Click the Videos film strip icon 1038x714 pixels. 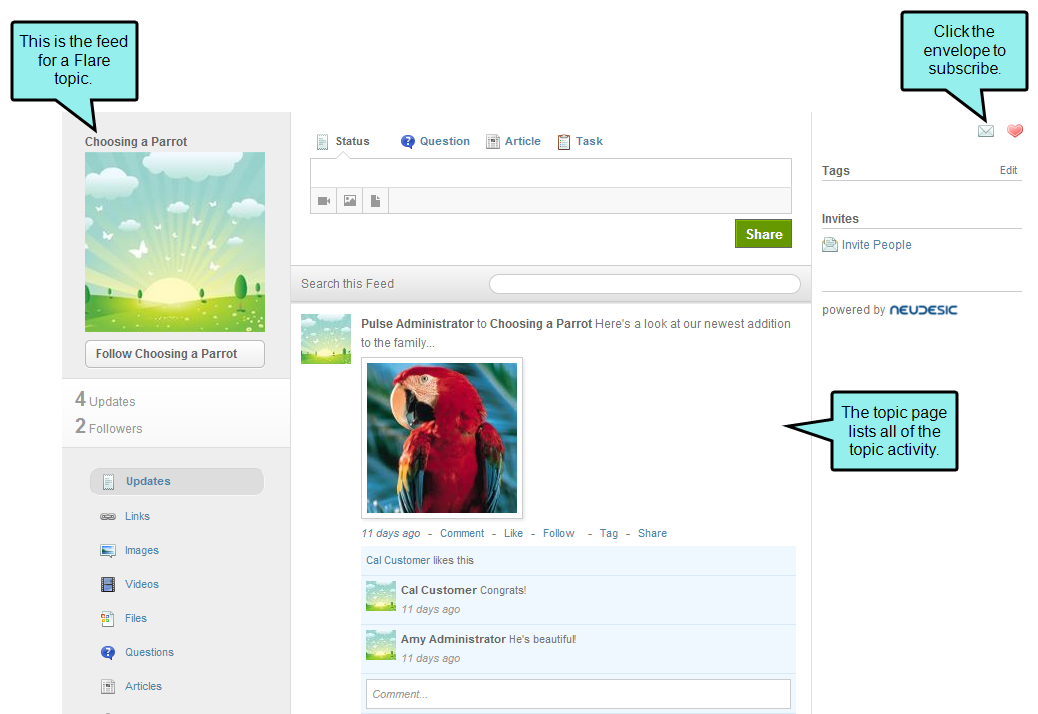[108, 584]
